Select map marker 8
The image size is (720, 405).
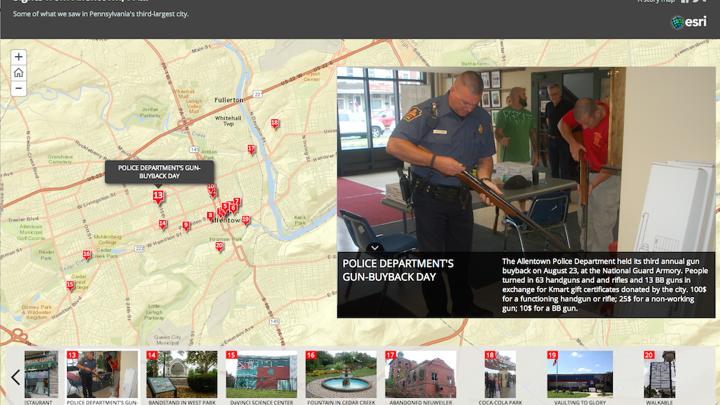pos(210,216)
